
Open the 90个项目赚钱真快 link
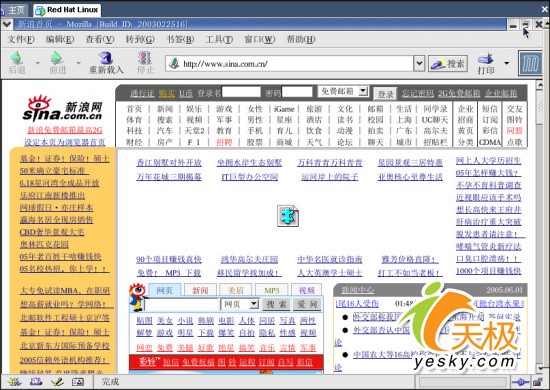[x=169, y=260]
